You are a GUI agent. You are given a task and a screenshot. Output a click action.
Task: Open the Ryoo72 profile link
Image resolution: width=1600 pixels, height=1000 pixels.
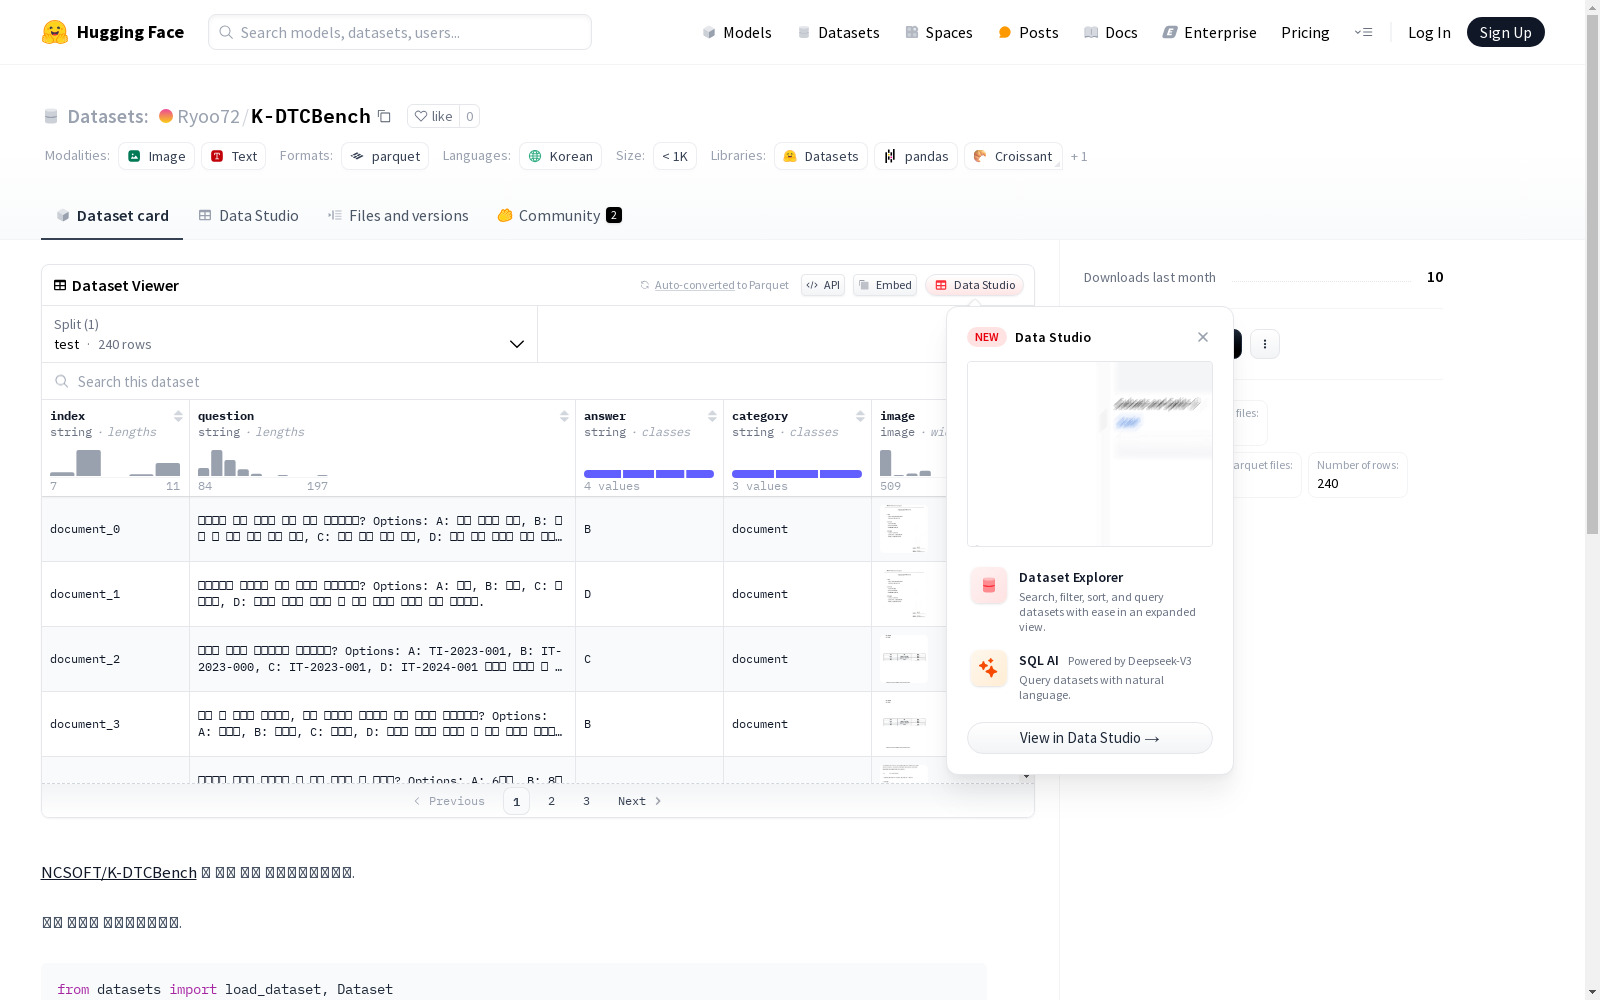point(208,116)
